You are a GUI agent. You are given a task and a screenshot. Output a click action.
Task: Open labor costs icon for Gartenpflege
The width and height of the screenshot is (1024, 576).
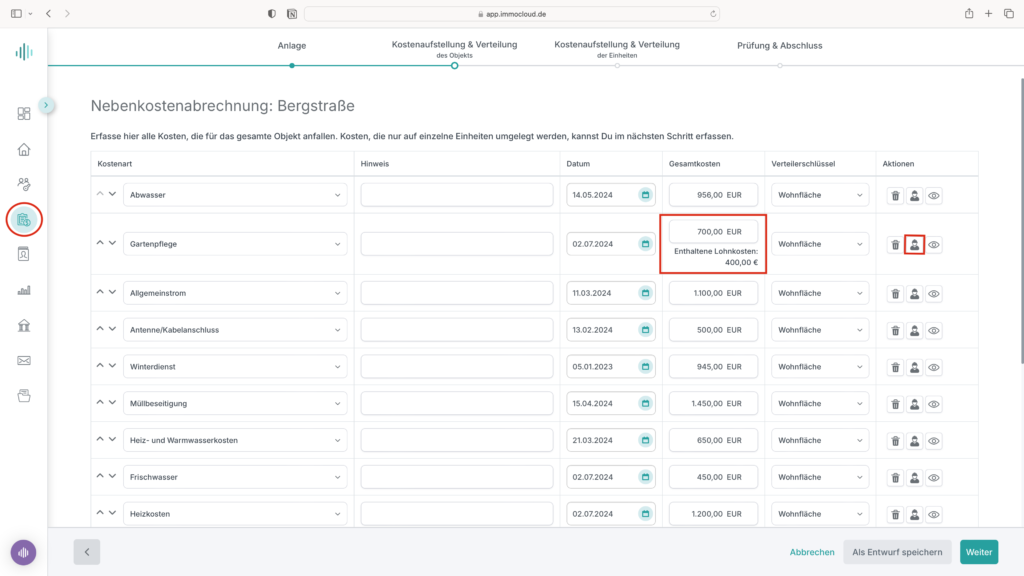click(x=914, y=245)
